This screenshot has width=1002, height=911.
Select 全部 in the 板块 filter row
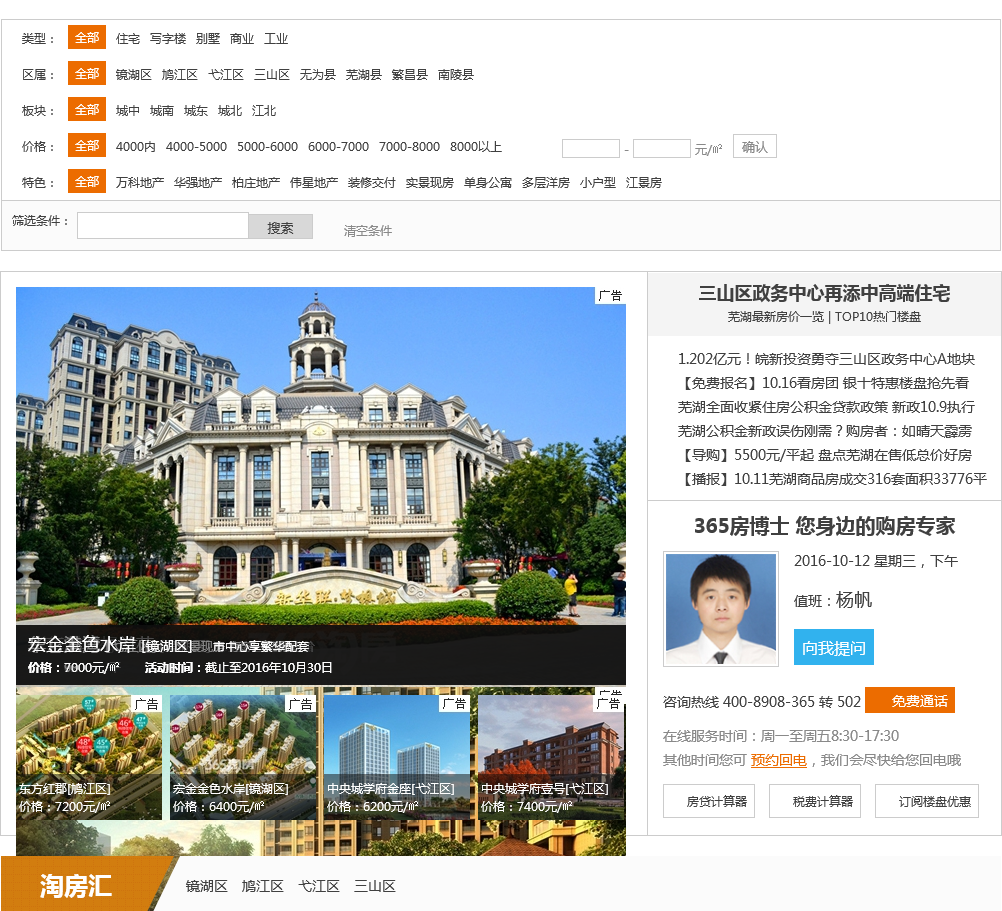[x=87, y=109]
